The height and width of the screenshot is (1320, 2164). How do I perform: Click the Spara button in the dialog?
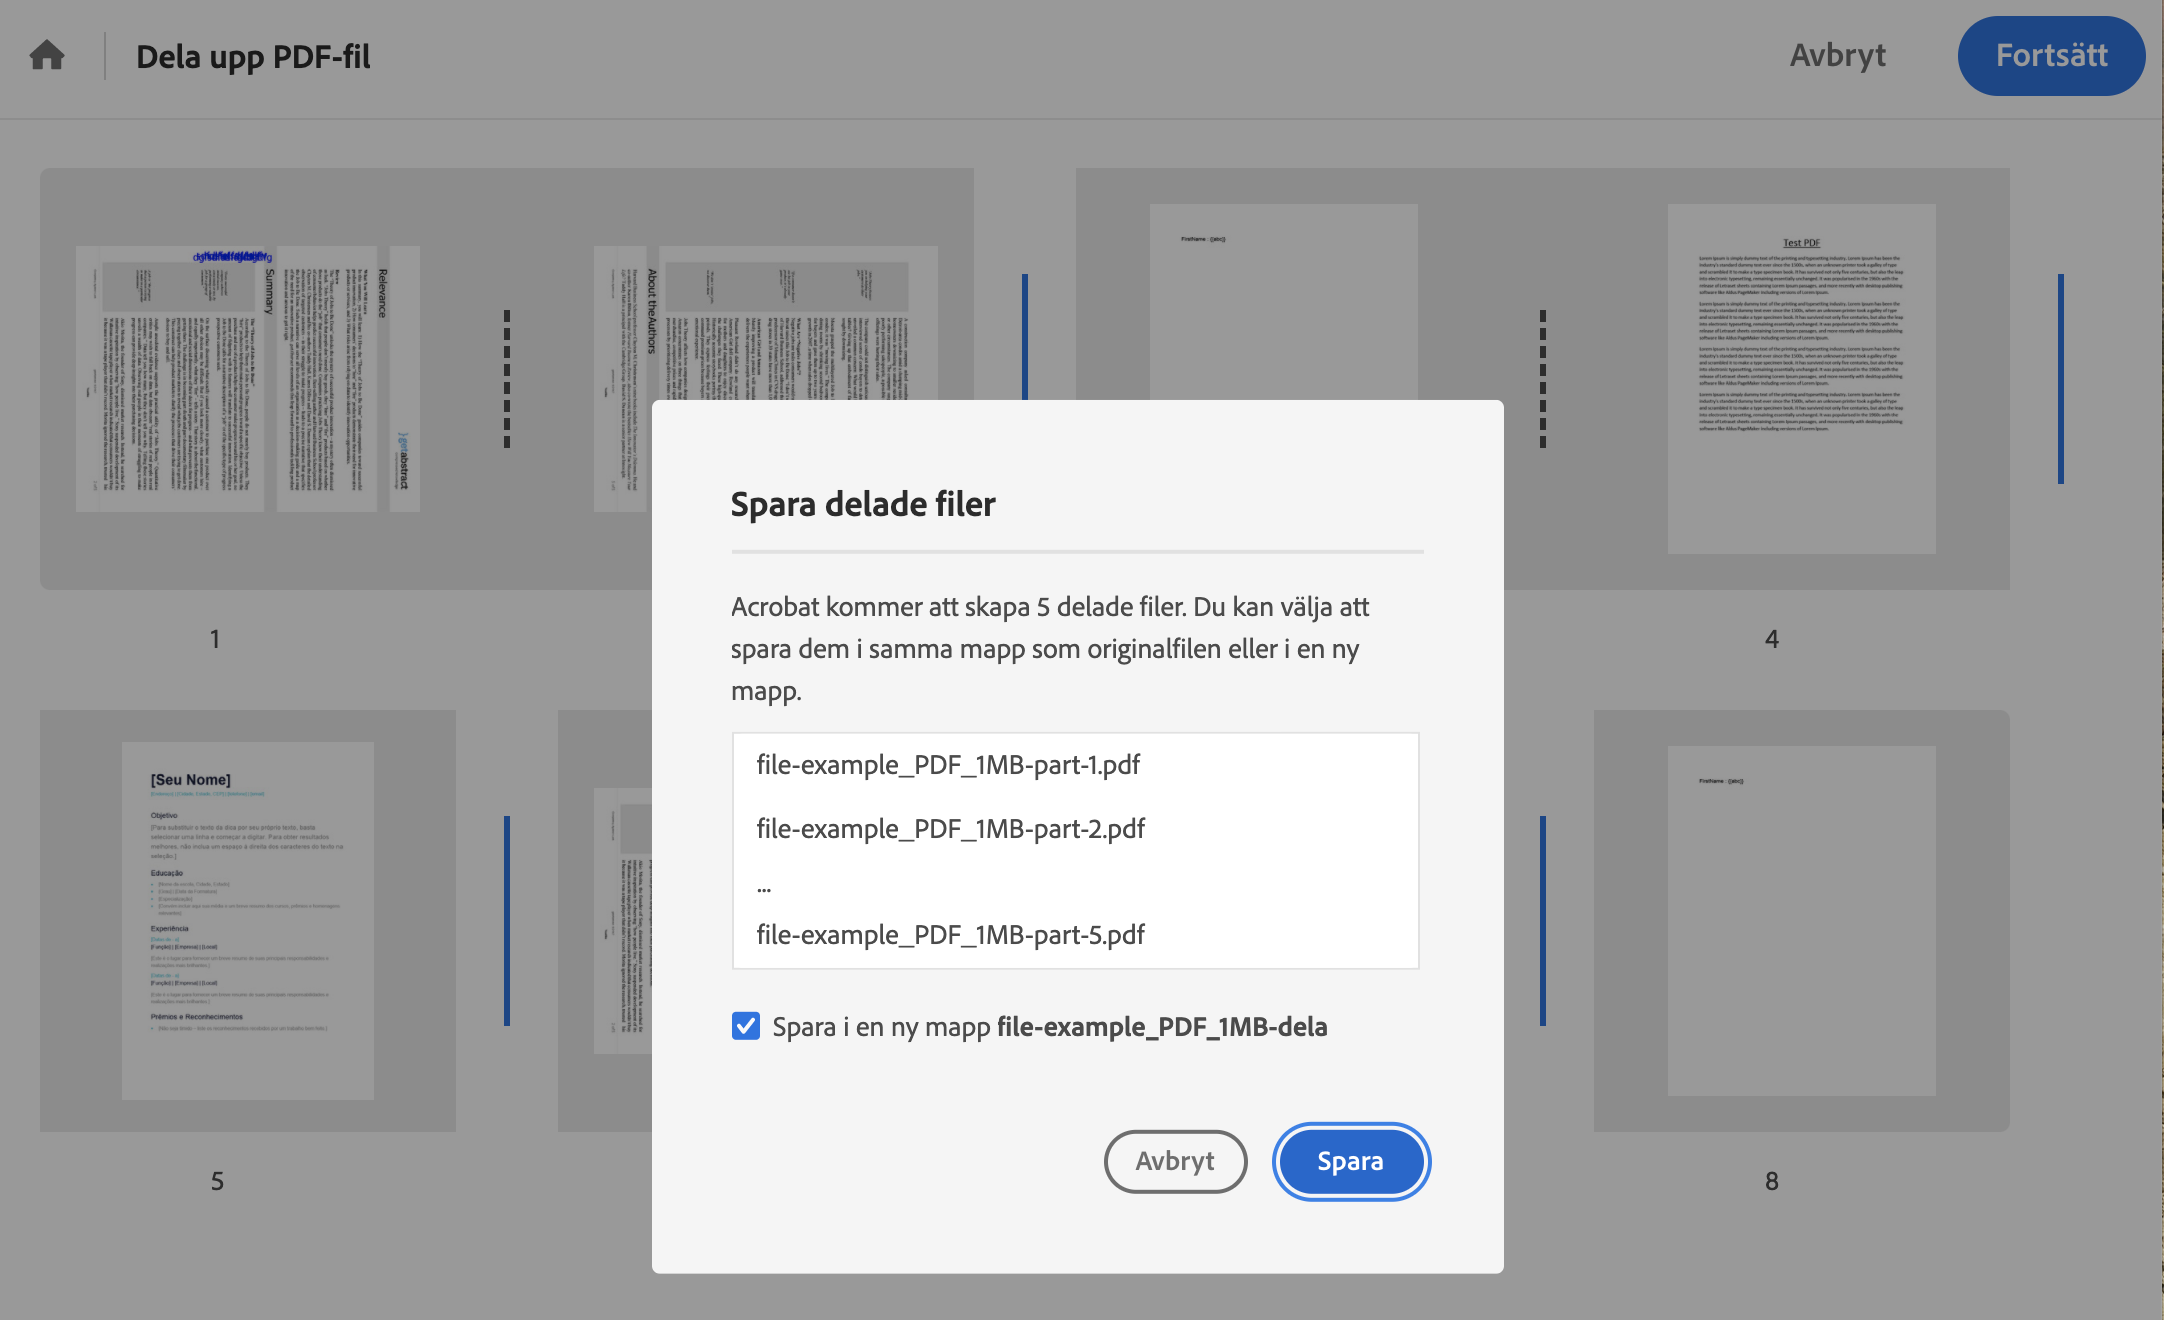(1350, 1161)
